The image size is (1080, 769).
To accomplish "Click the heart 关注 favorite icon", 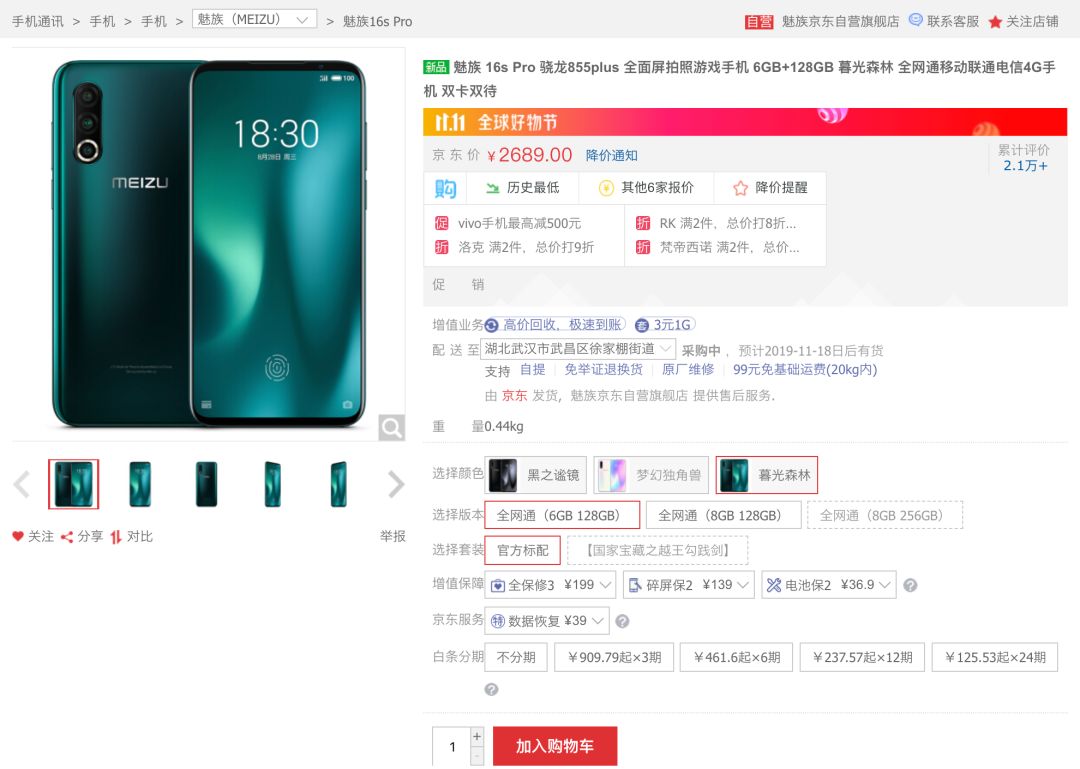I will [18, 536].
